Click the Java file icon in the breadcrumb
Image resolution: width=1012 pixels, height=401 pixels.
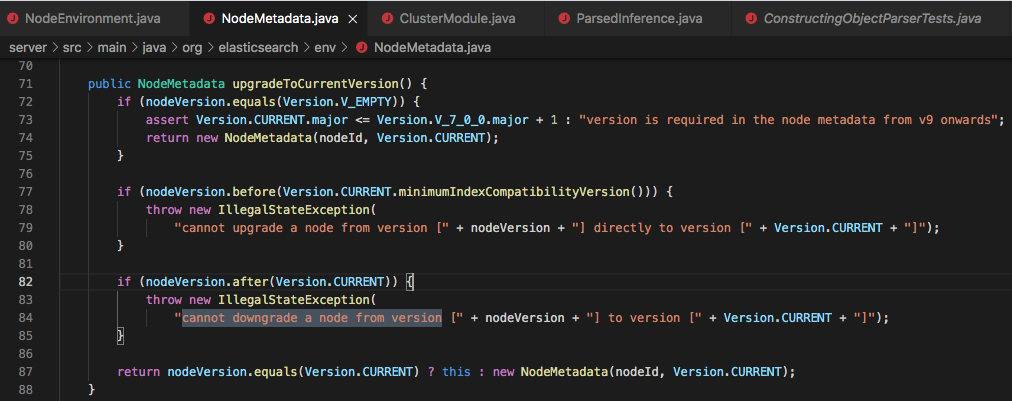point(361,48)
